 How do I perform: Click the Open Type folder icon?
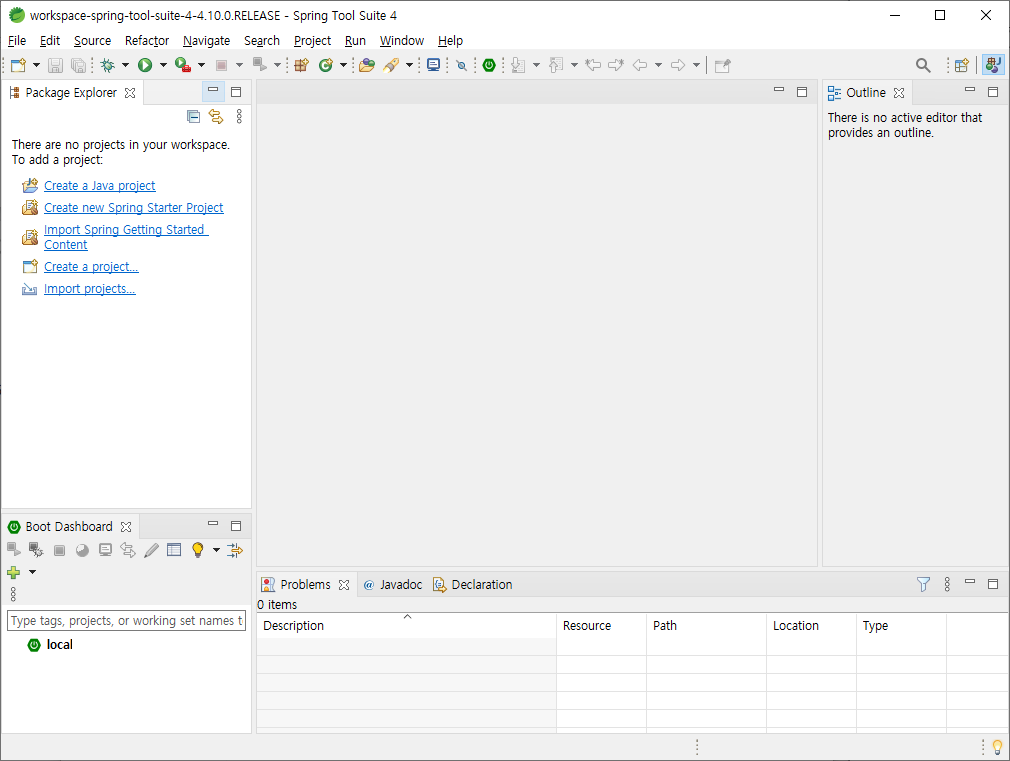[367, 65]
